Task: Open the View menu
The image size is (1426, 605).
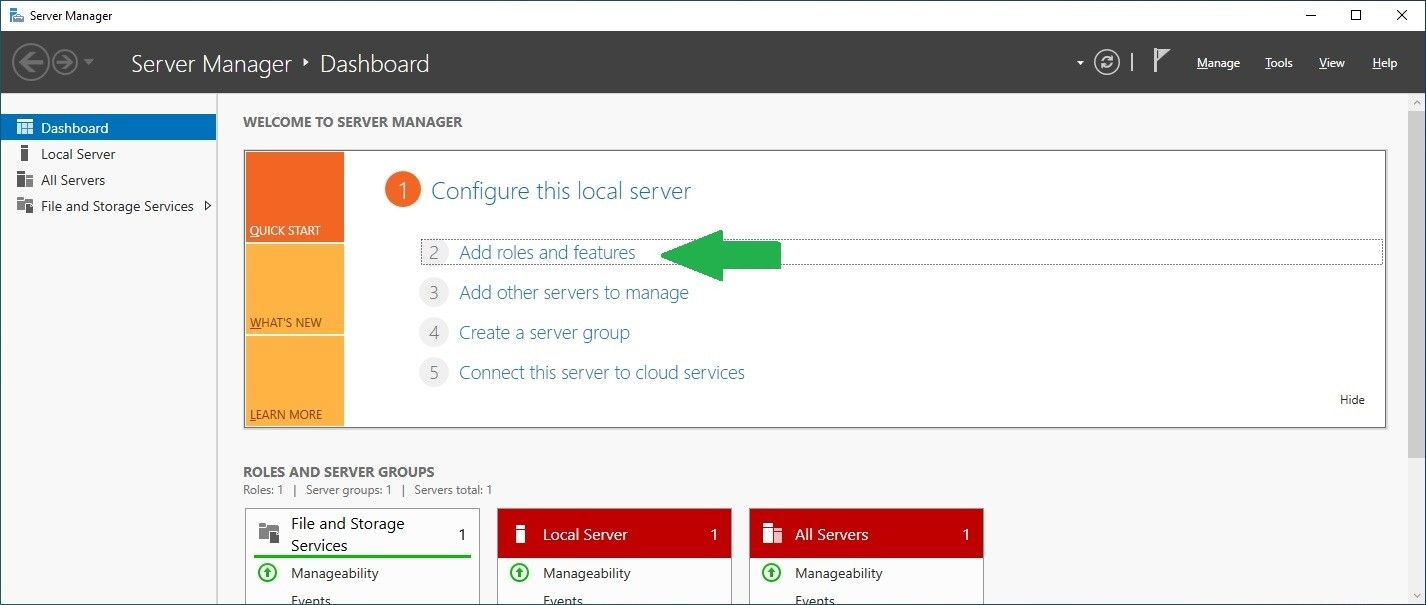Action: (x=1332, y=63)
